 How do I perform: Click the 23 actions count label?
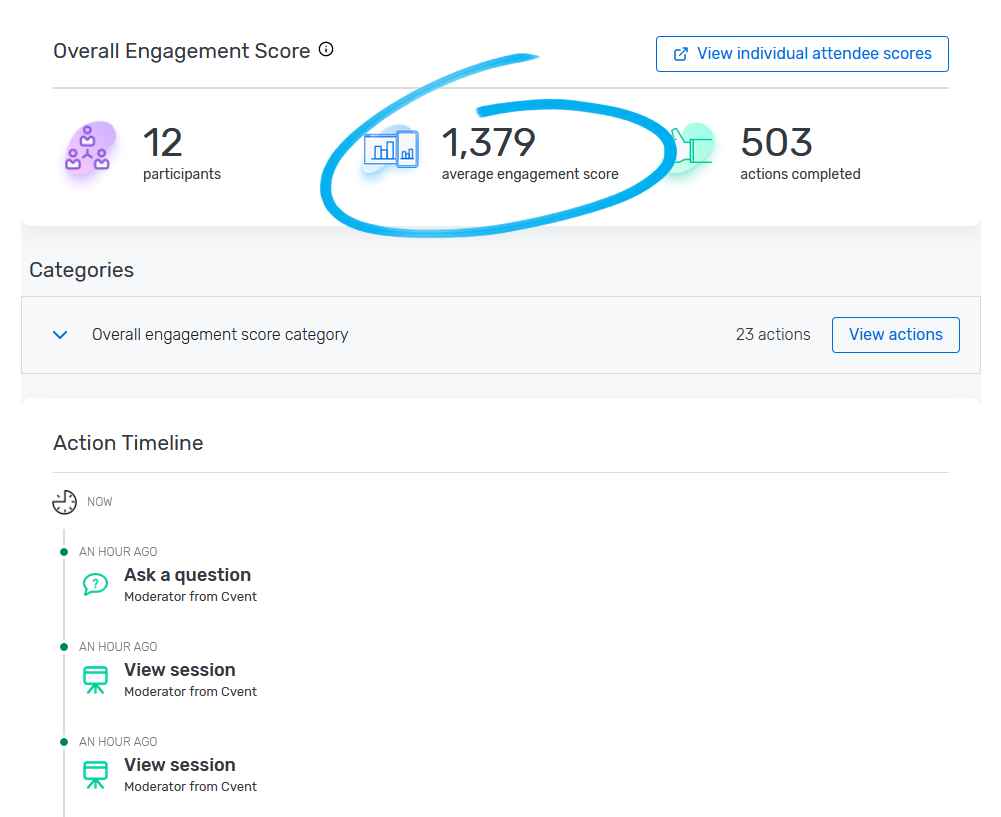point(772,334)
